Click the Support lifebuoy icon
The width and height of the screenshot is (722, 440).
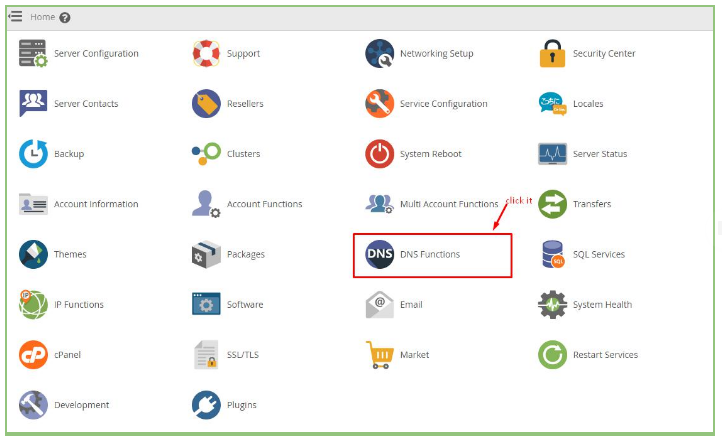[206, 53]
